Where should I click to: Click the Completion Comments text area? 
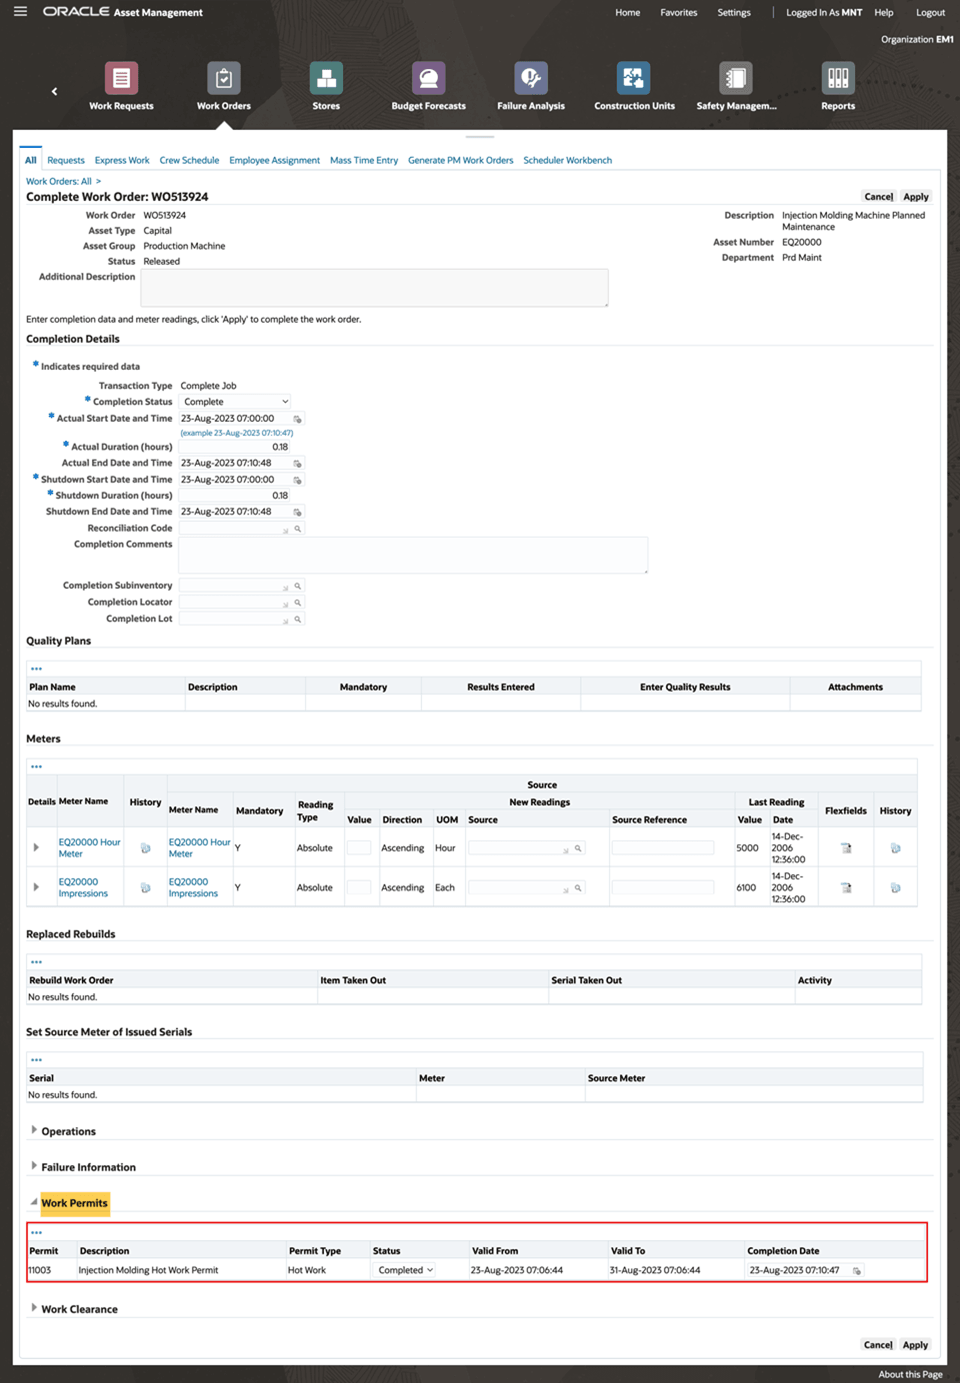pos(413,555)
